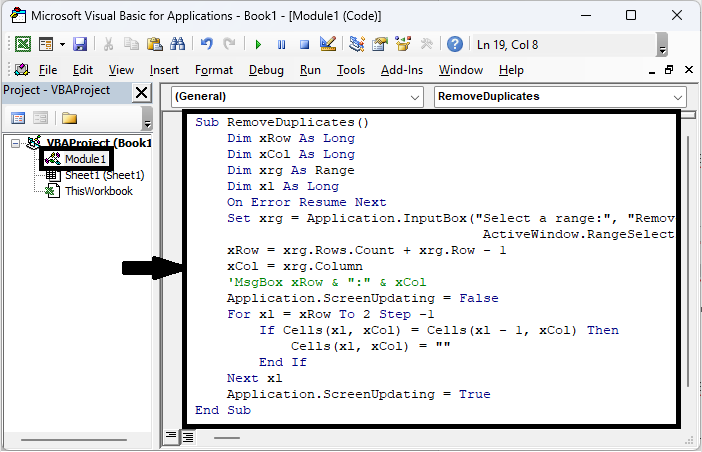
Task: Click View Code icon in Project panel
Action: (x=17, y=118)
